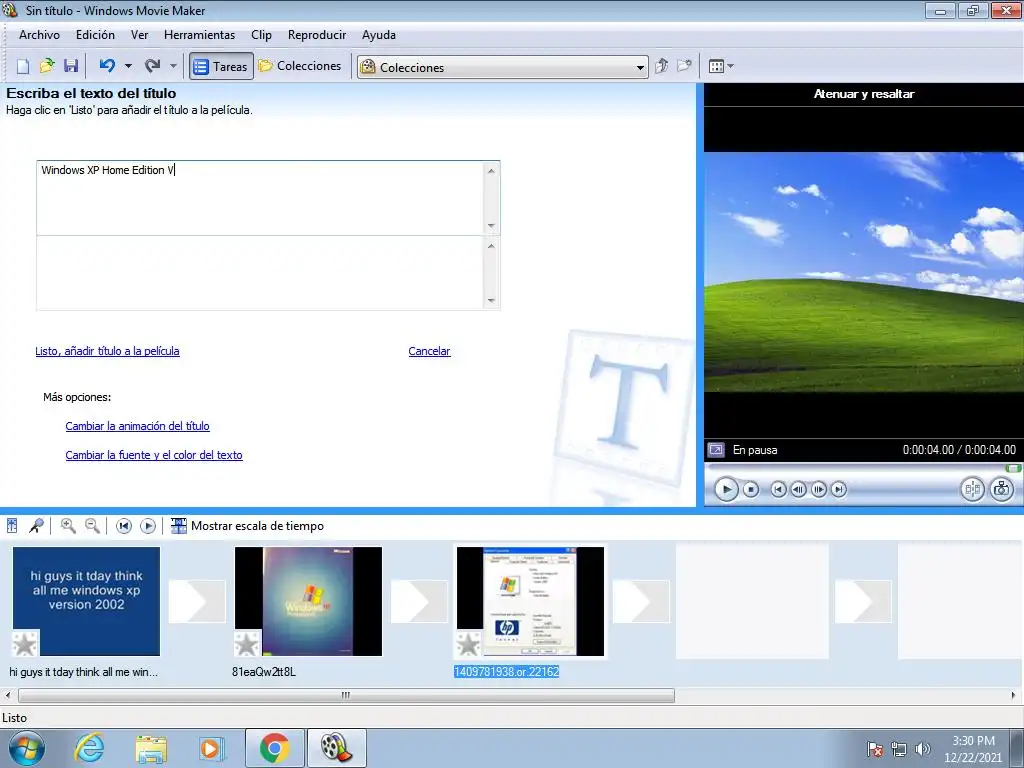The image size is (1024, 768).
Task: Open the Ver menu
Action: [140, 35]
